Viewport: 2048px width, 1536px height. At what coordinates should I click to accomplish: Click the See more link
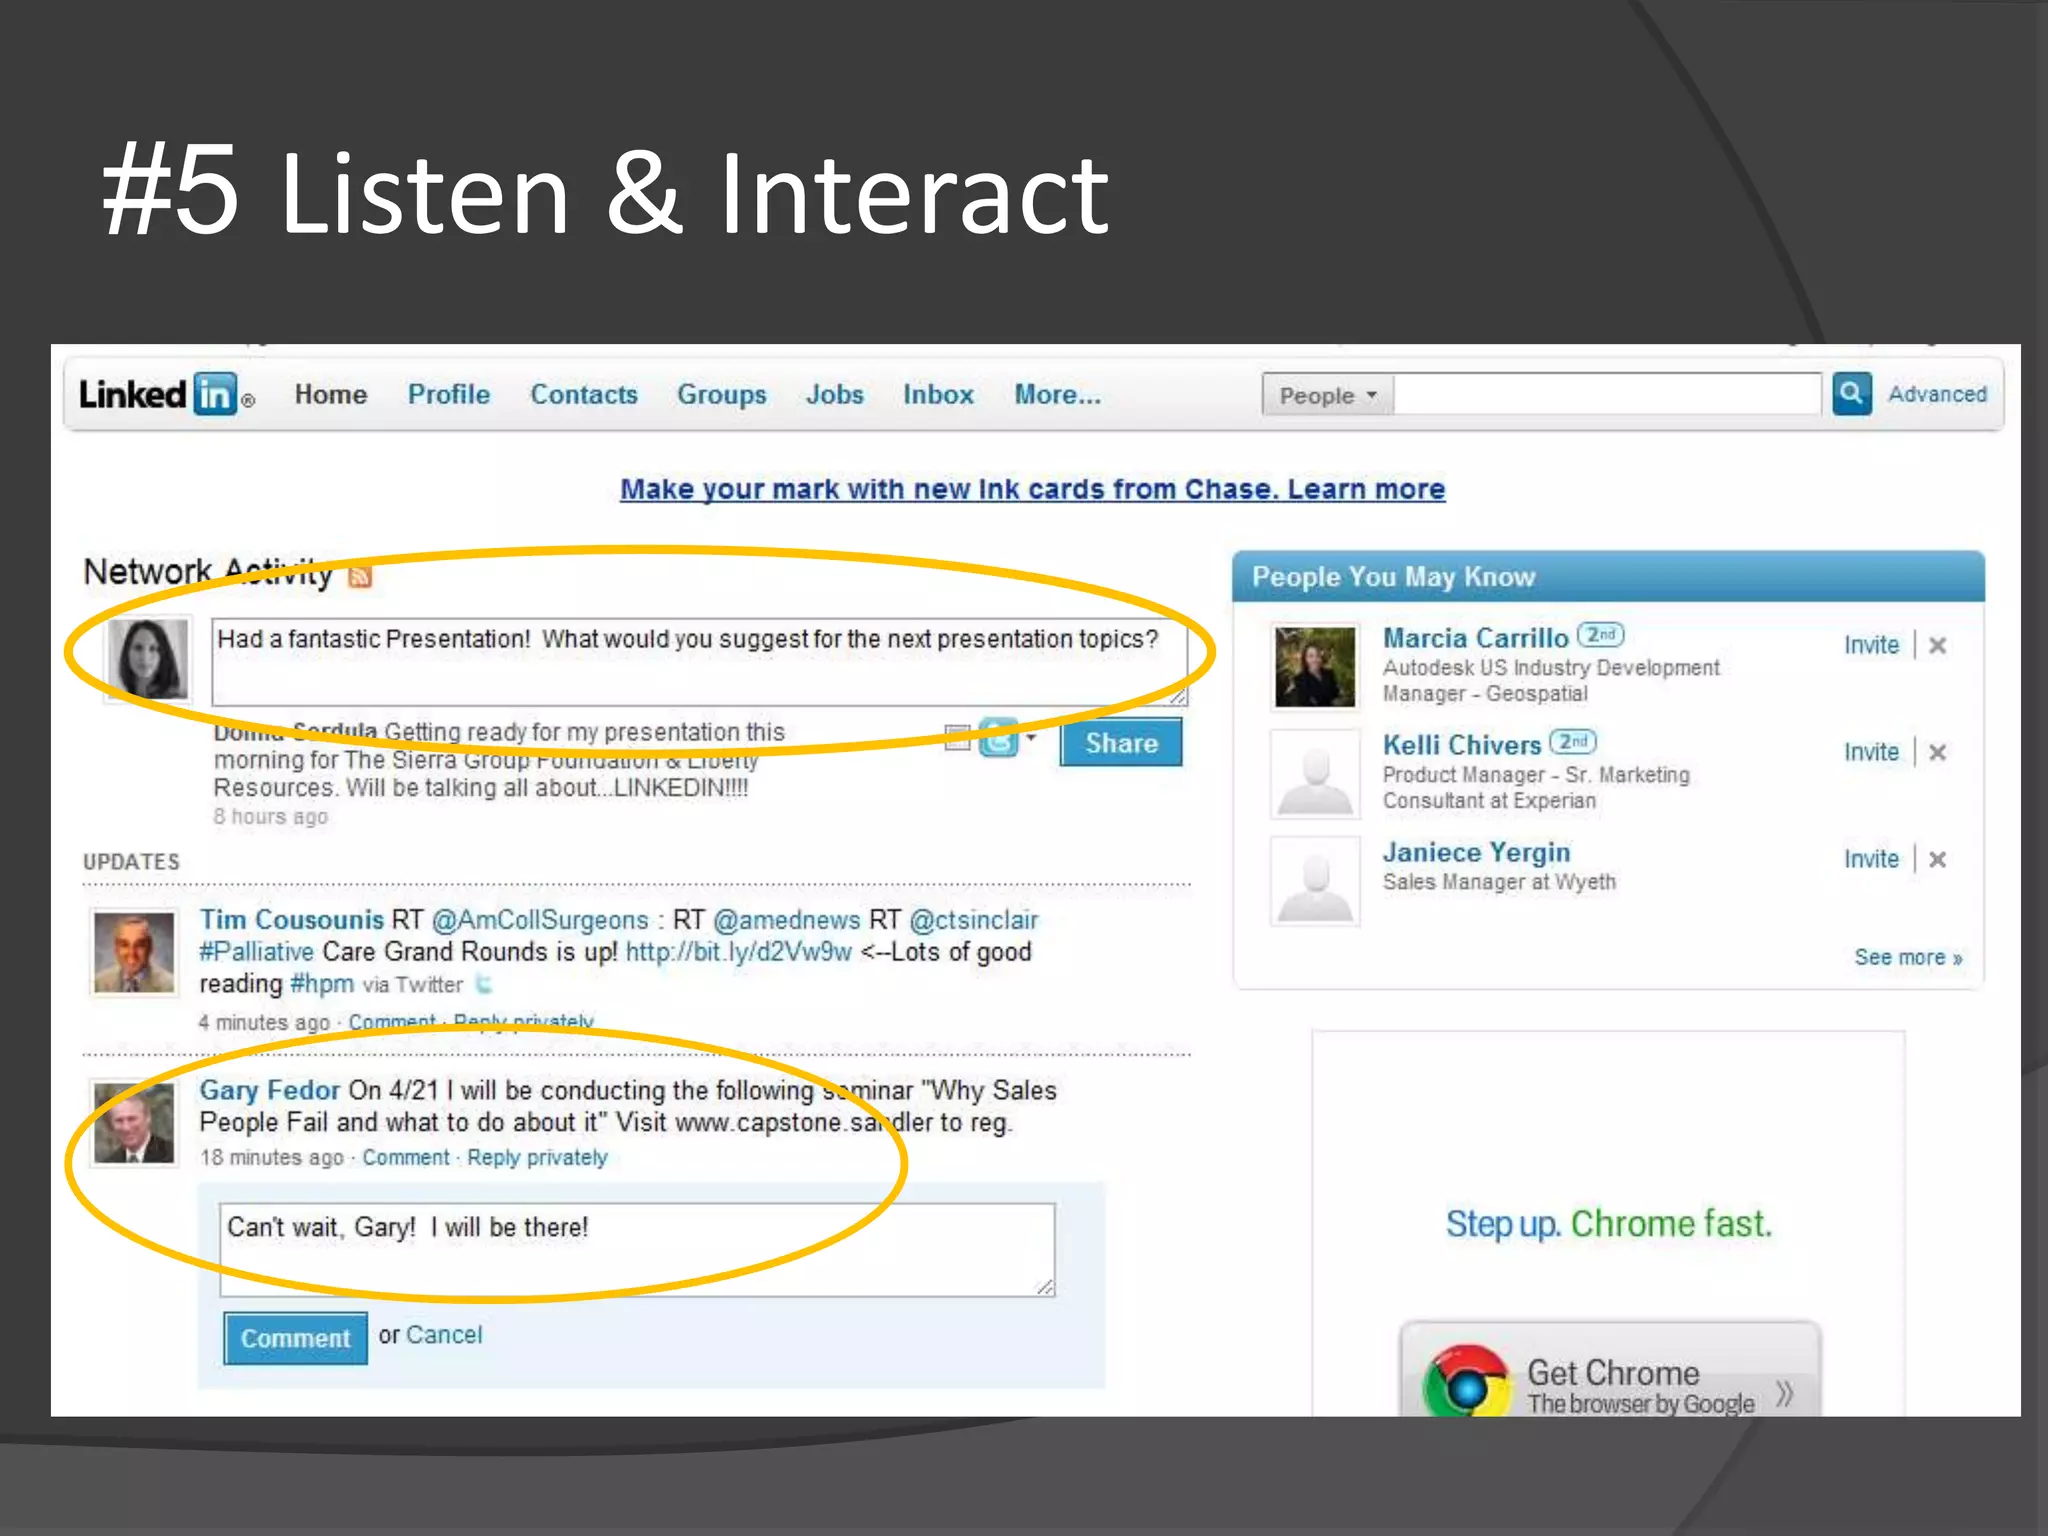click(x=1907, y=958)
